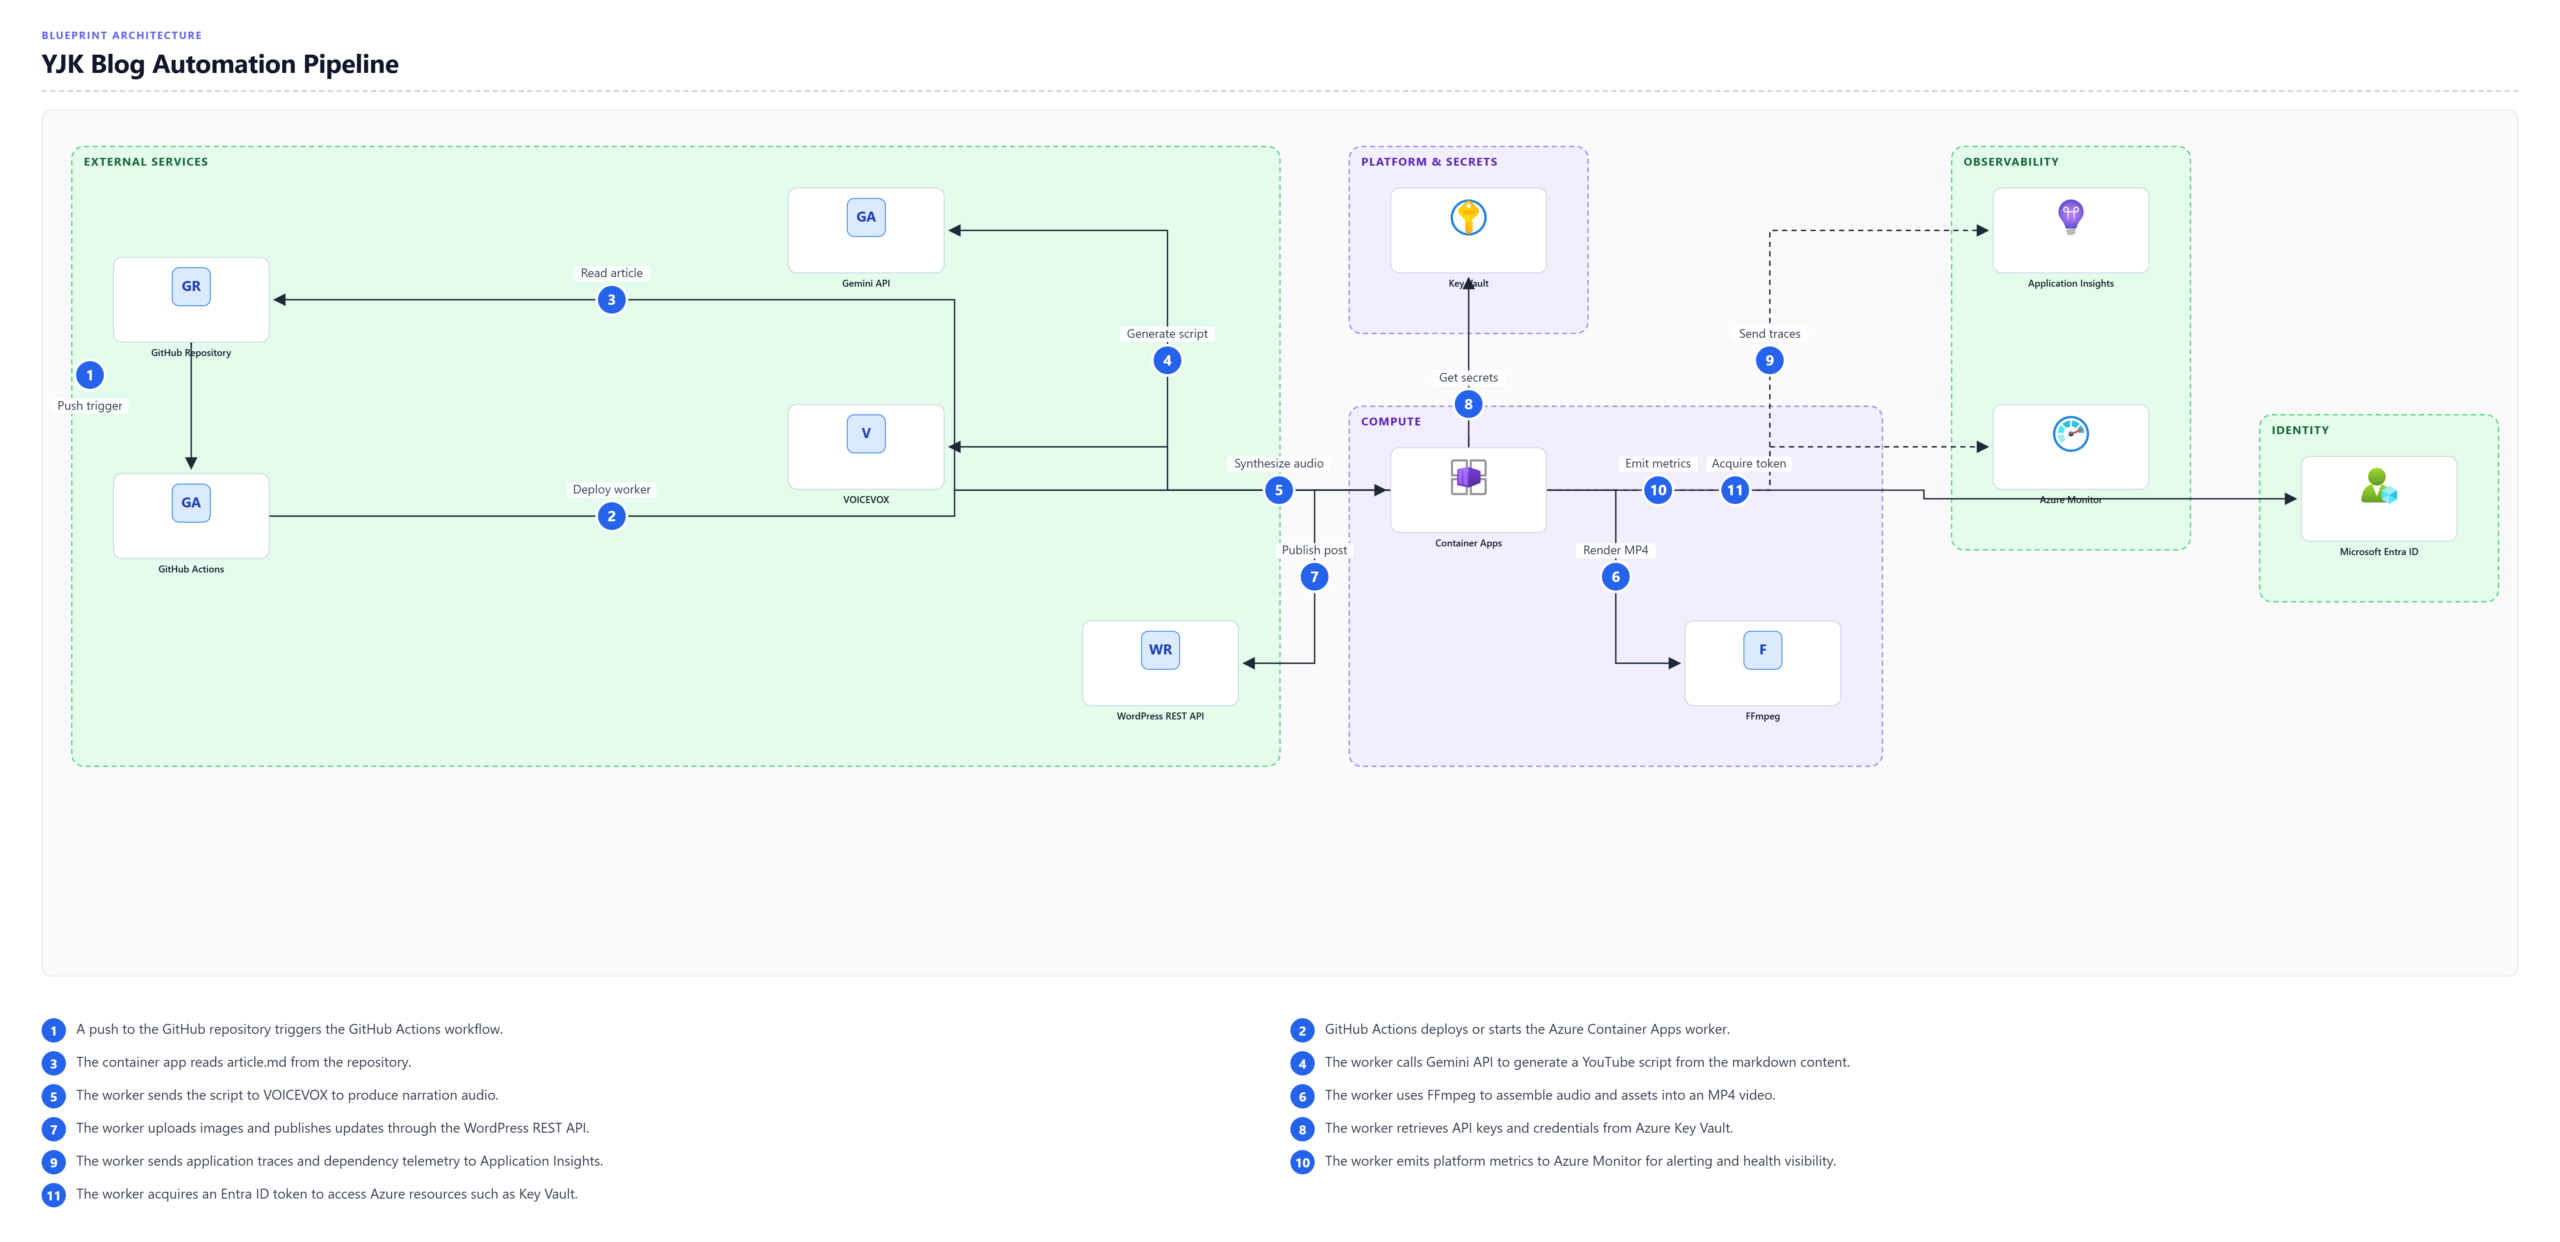This screenshot has width=2560, height=1242.
Task: Click legend badge 2 beside deploy description
Action: coord(1302,1030)
